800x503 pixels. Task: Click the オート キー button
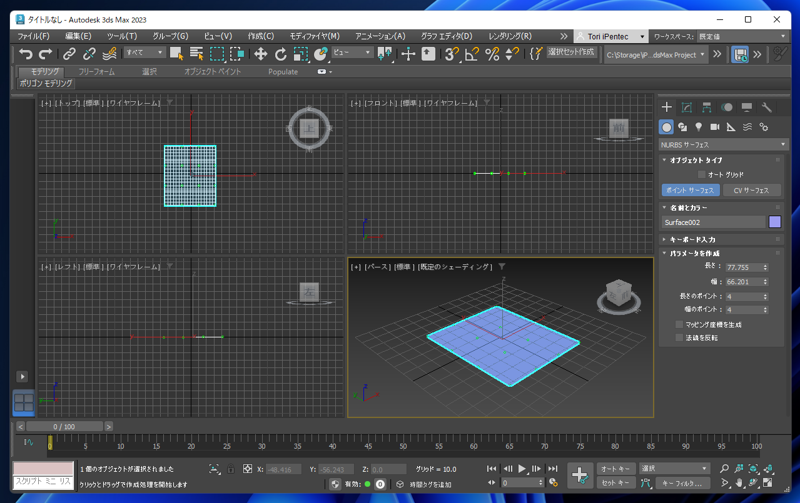(615, 468)
